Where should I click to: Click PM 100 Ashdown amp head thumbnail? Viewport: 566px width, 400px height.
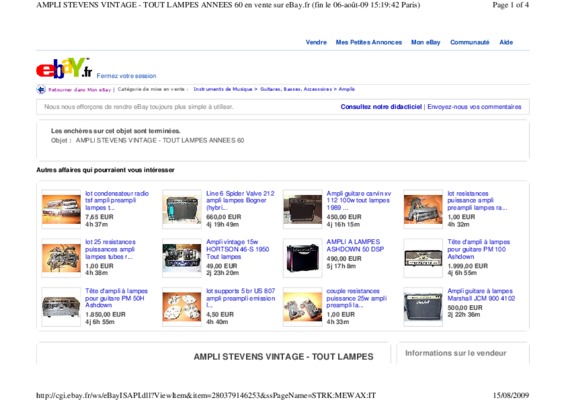[423, 258]
